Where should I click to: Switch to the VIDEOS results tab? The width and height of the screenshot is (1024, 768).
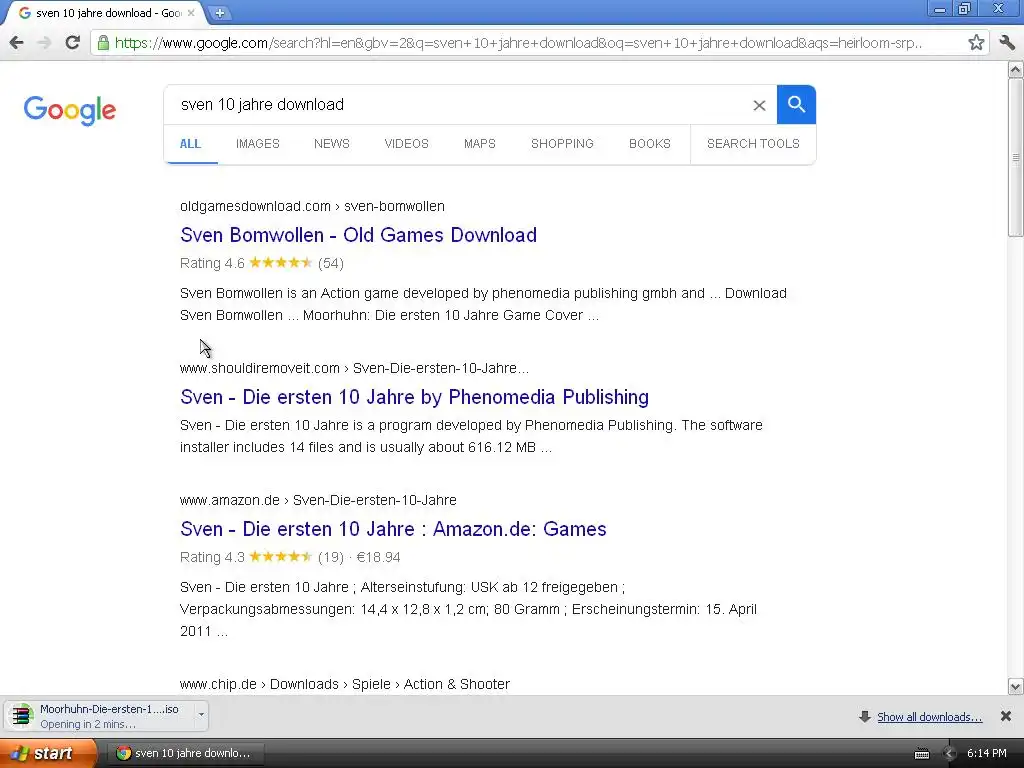[406, 144]
